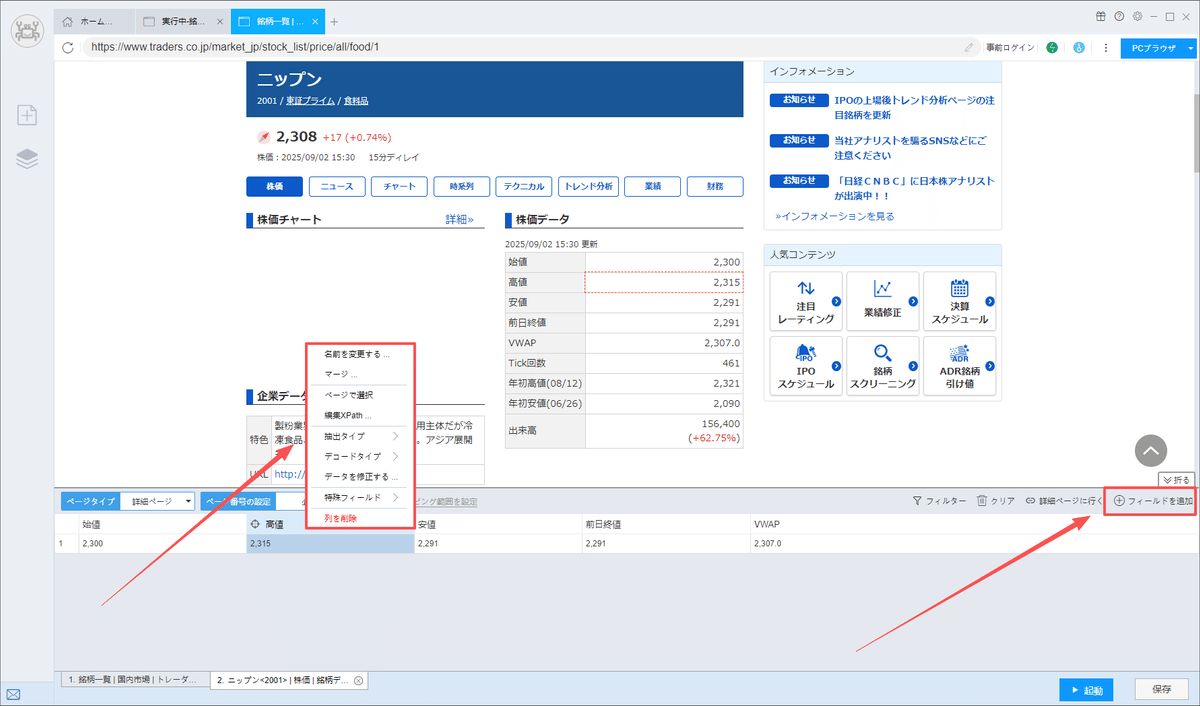1200x706 pixels.
Task: Choose 編集XPath in context menu
Action: click(348, 415)
